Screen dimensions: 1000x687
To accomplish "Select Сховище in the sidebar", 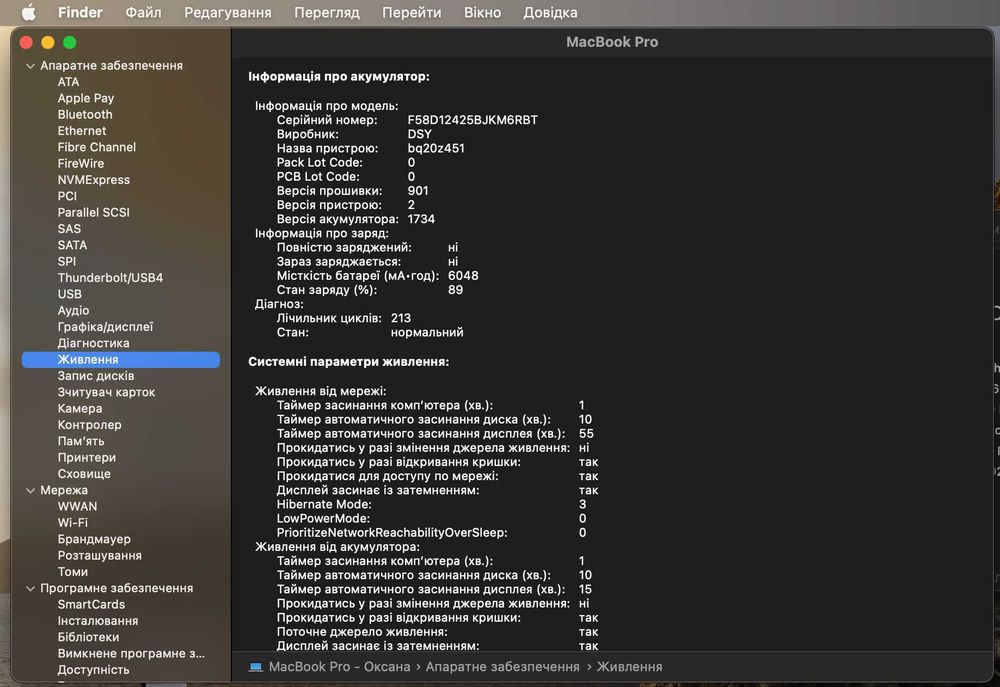I will (84, 474).
